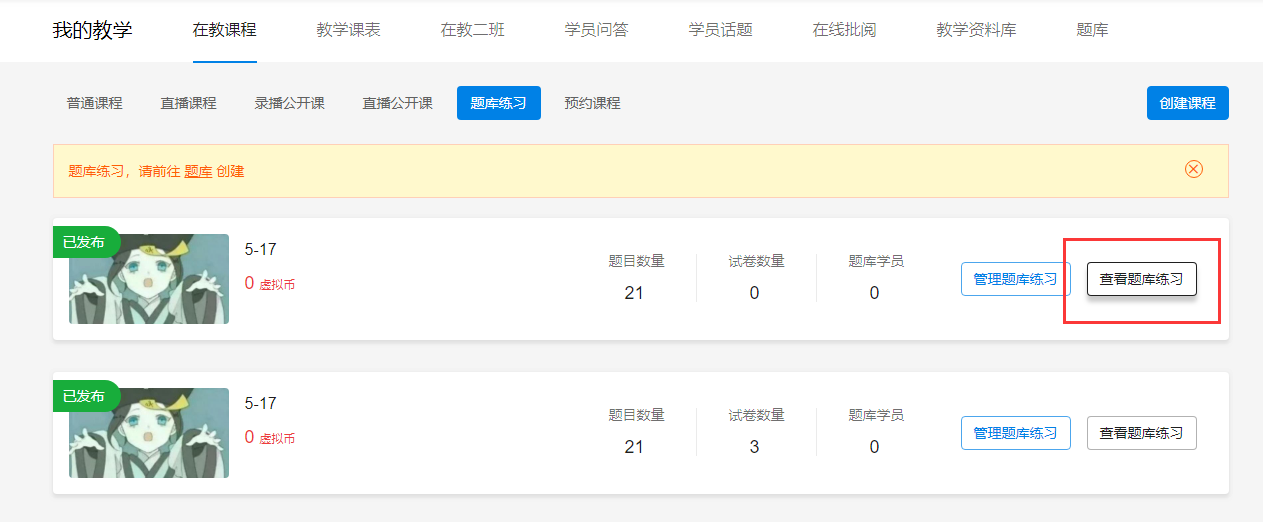Image resolution: width=1263 pixels, height=522 pixels.
Task: Click 查看题库练习 on the card with 3 试卷
Action: click(x=1141, y=433)
